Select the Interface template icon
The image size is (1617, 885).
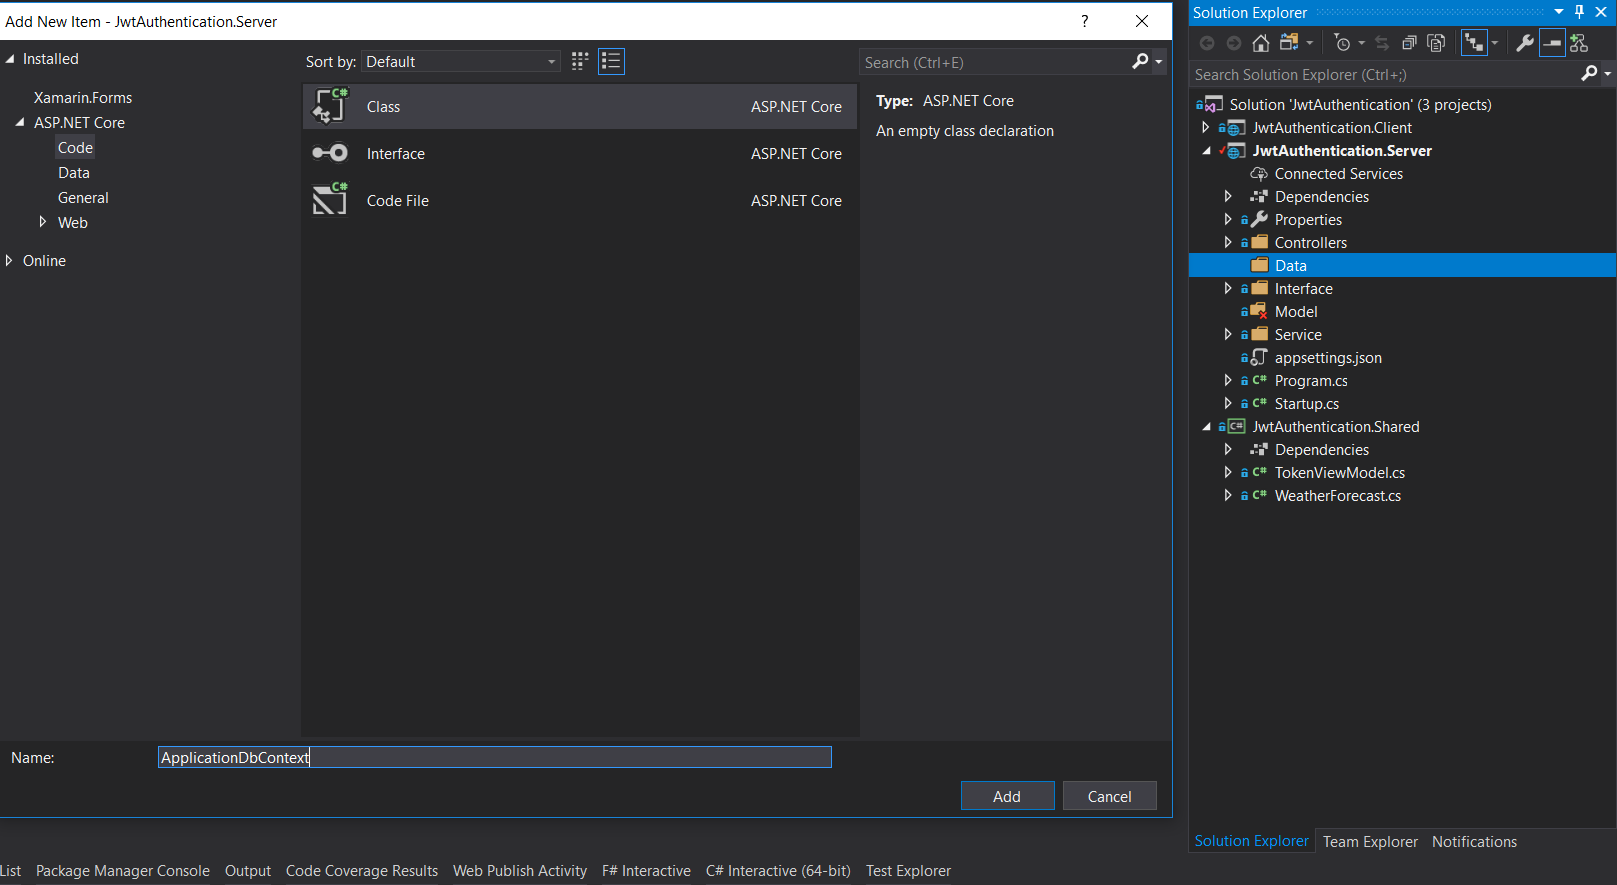[330, 153]
